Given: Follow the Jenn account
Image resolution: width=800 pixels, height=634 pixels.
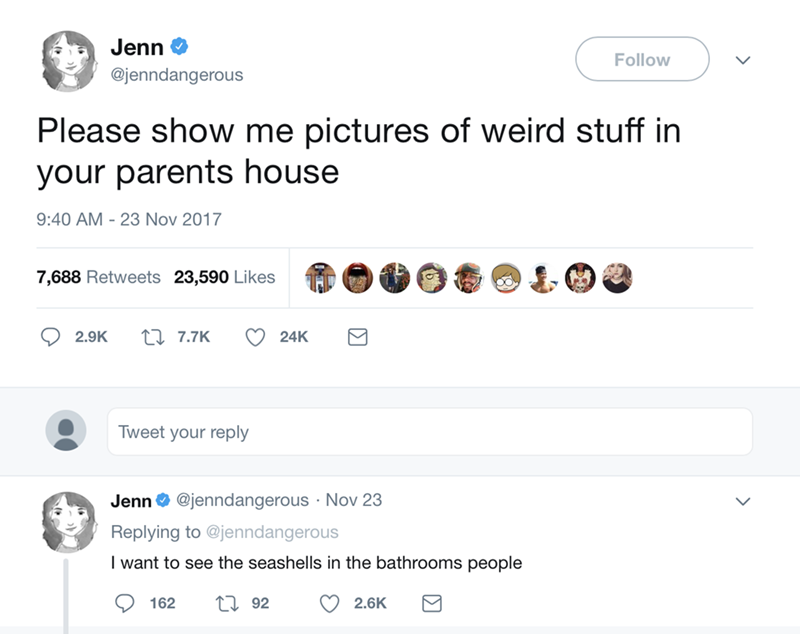Looking at the screenshot, I should click(642, 60).
